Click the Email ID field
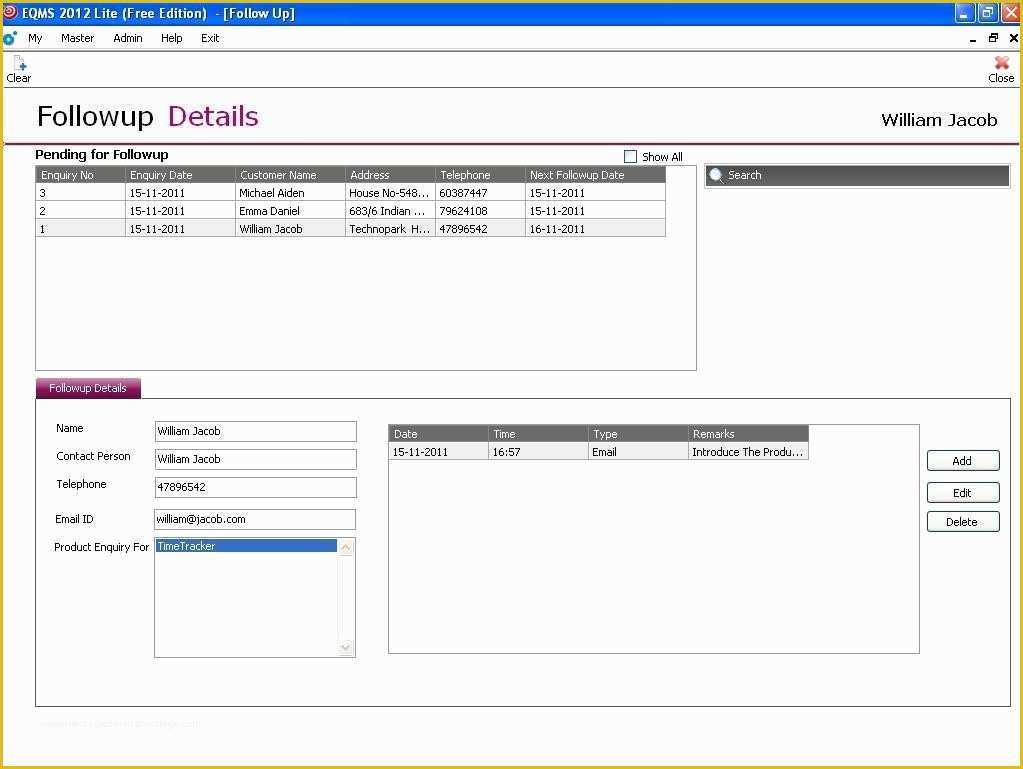The width and height of the screenshot is (1023, 769). 255,519
